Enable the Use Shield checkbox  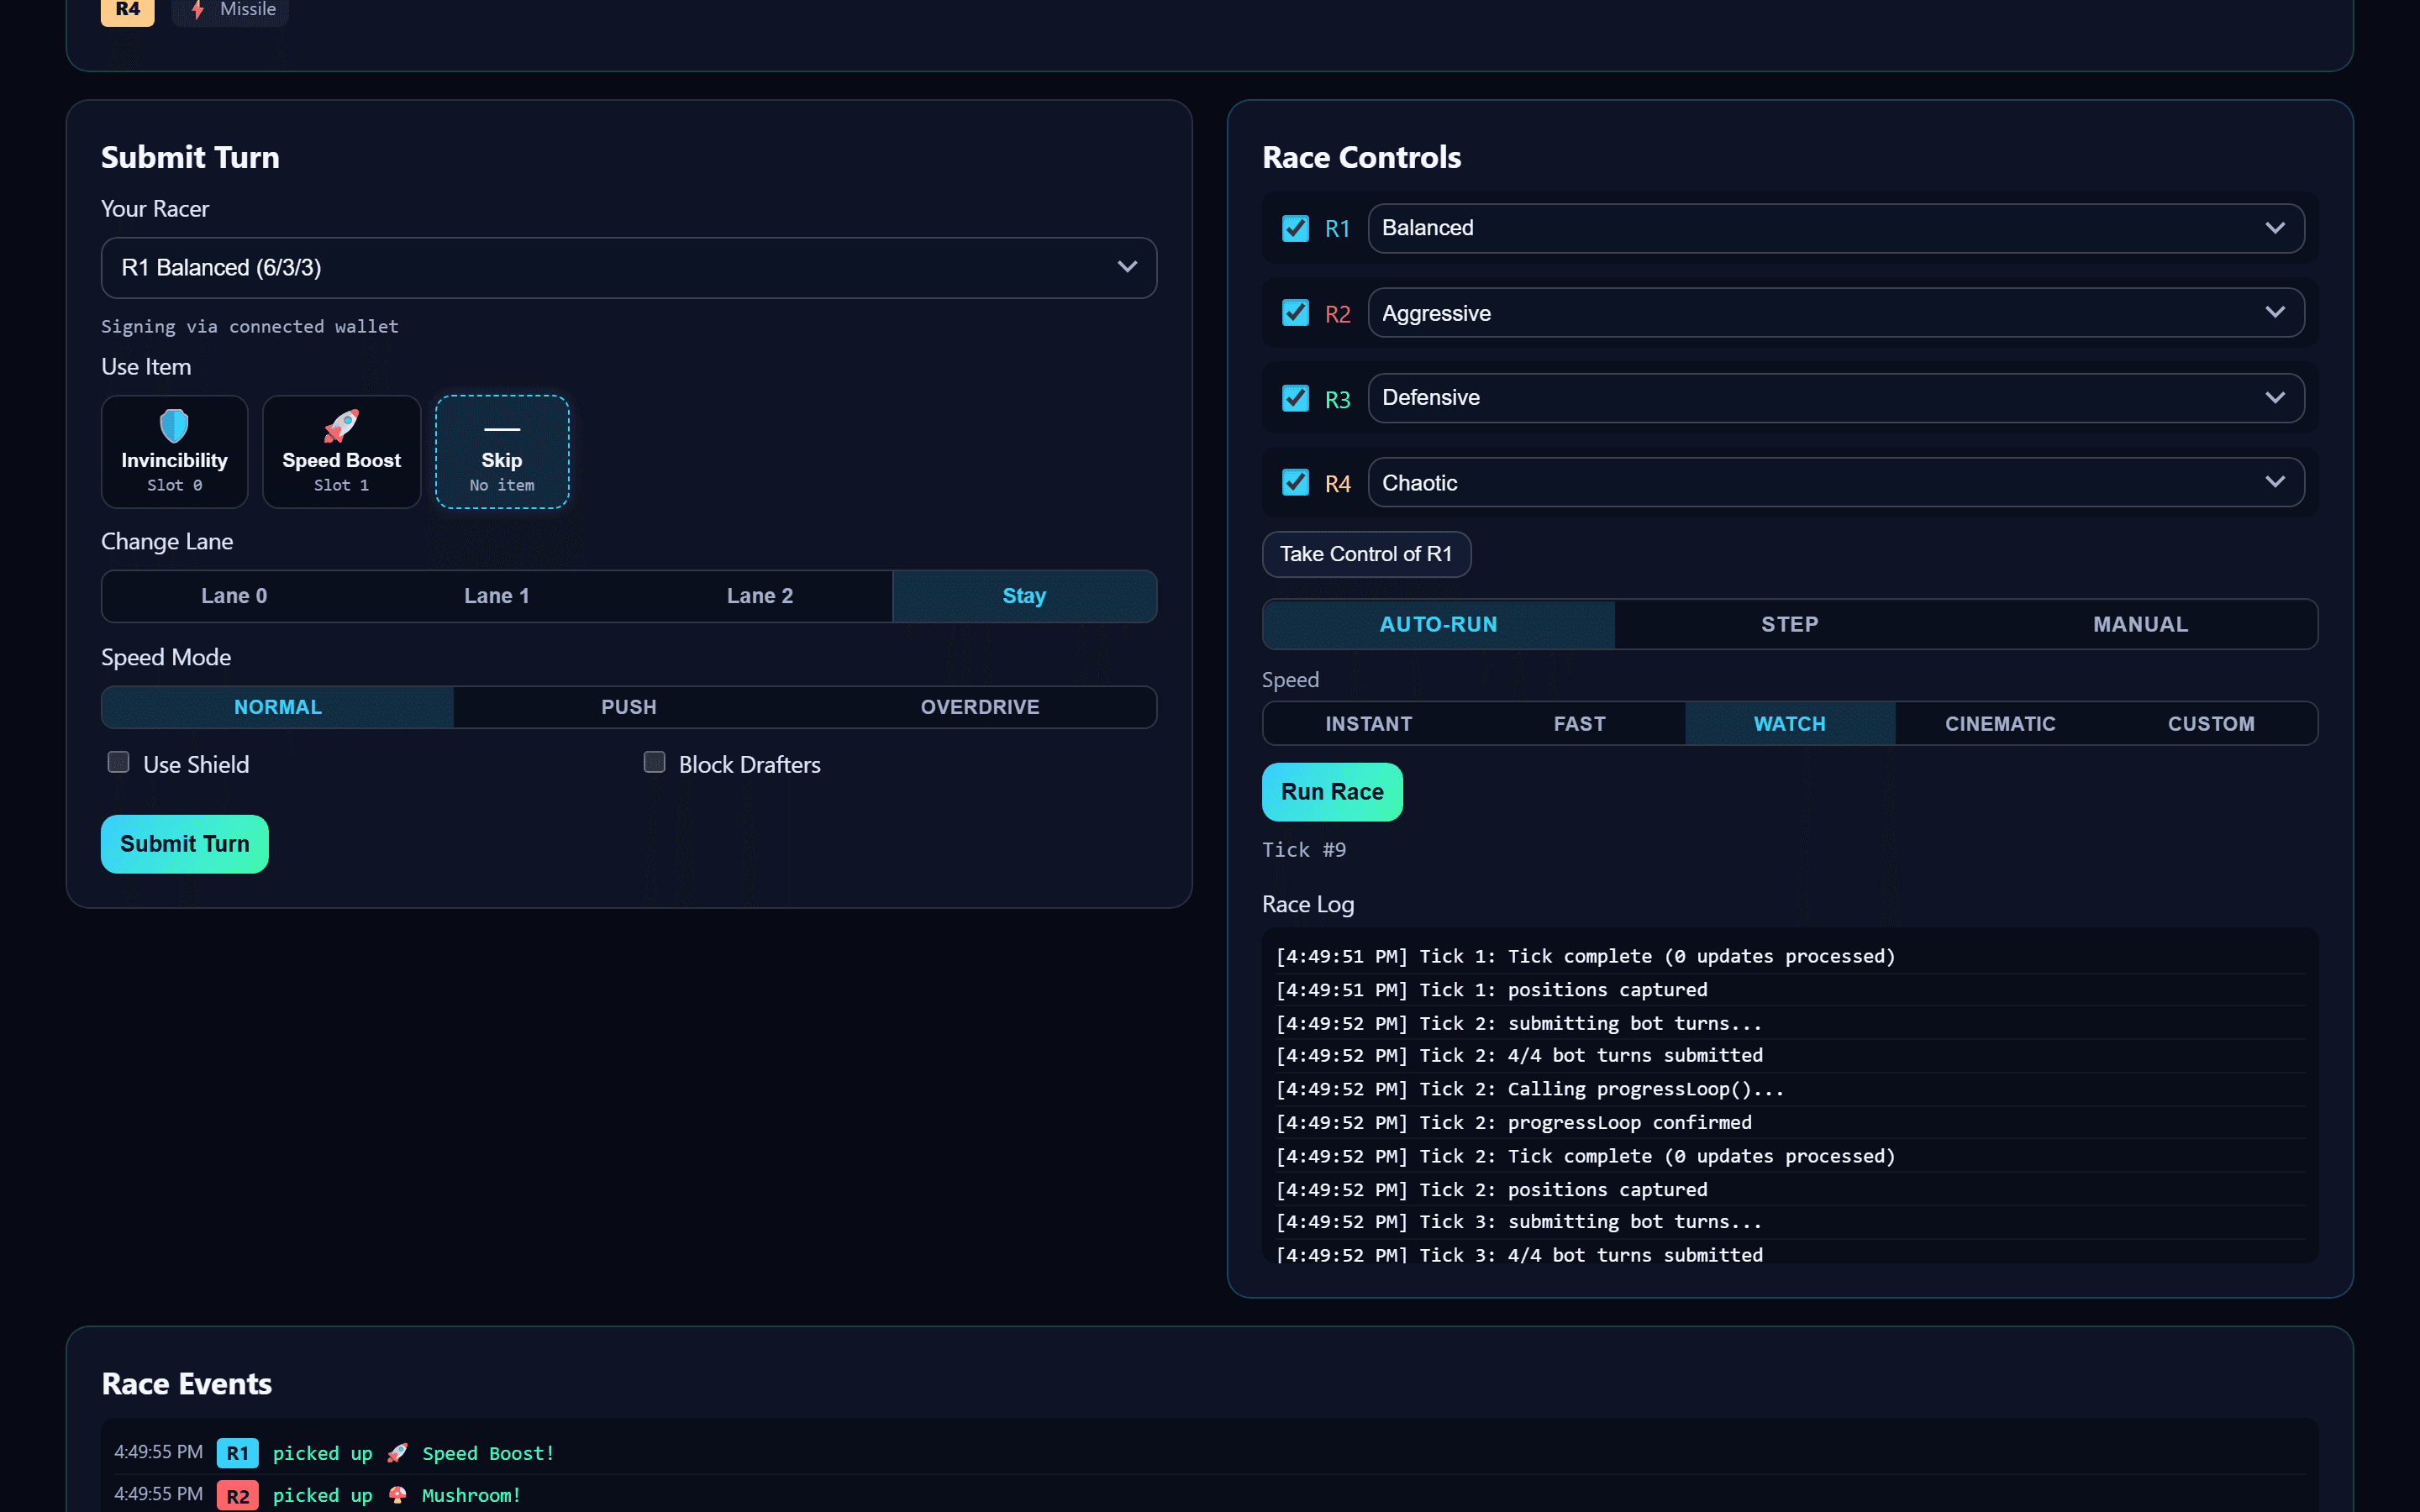[x=118, y=763]
